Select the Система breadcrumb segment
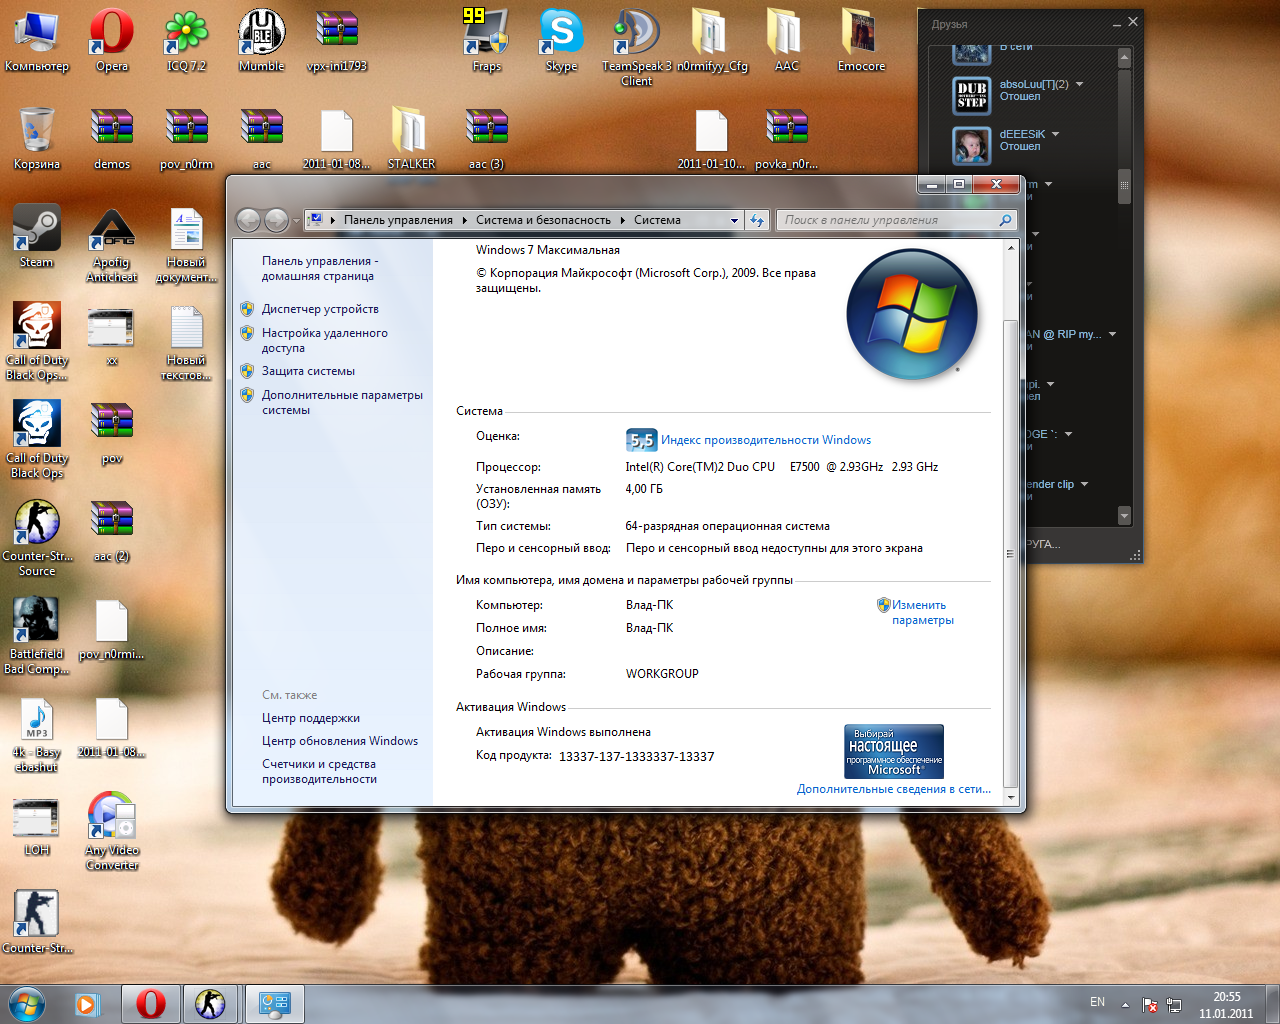 click(657, 220)
